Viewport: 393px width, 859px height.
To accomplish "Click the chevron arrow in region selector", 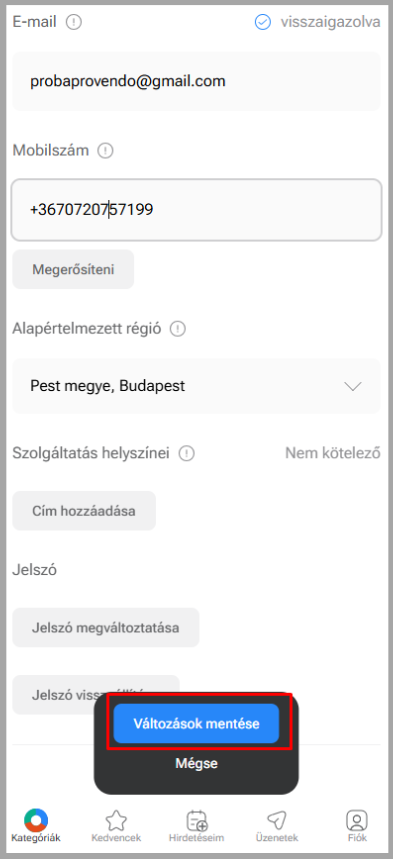I will [353, 386].
